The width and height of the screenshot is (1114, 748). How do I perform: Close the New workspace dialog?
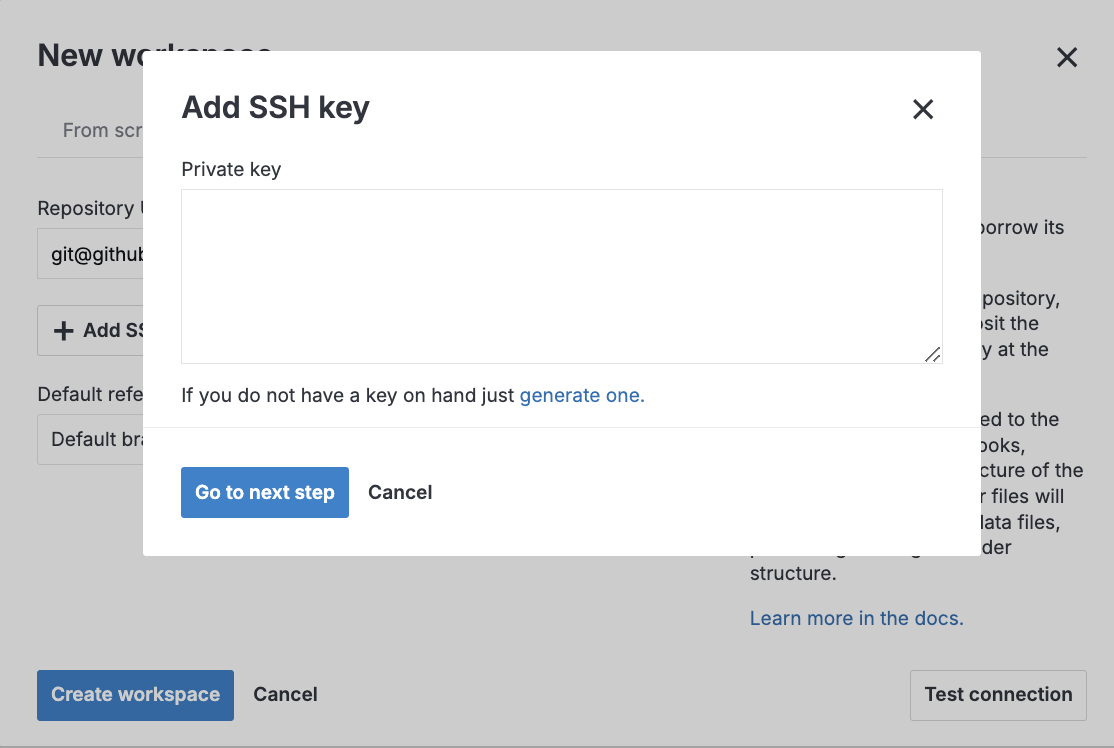pos(1066,57)
